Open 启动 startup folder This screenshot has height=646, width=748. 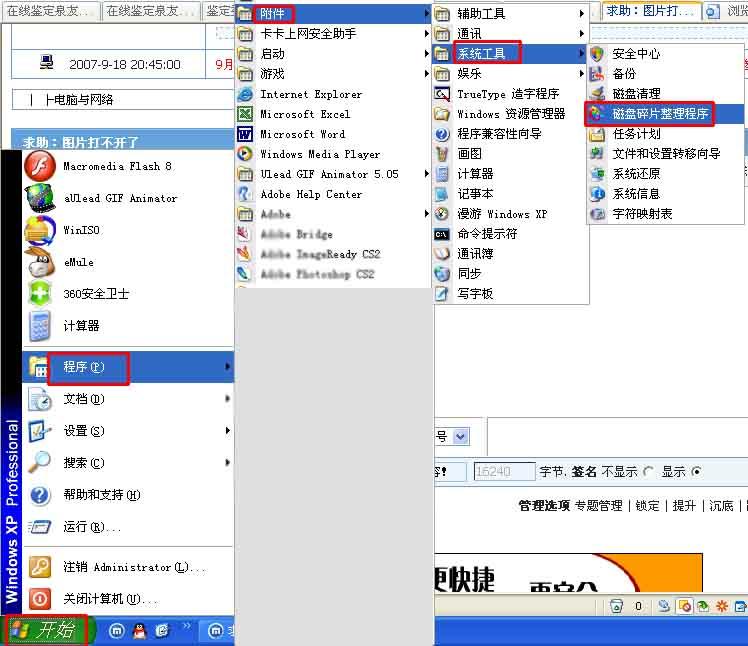tap(334, 54)
